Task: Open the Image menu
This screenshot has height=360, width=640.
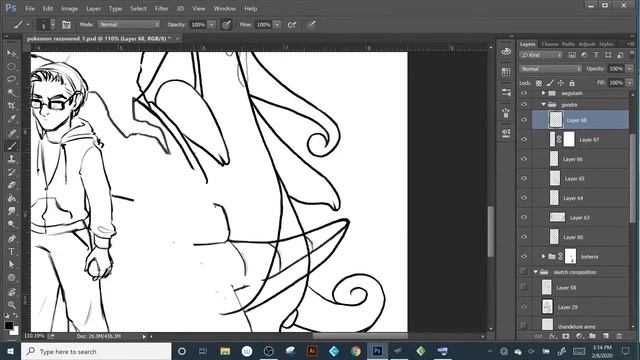Action: coord(69,9)
